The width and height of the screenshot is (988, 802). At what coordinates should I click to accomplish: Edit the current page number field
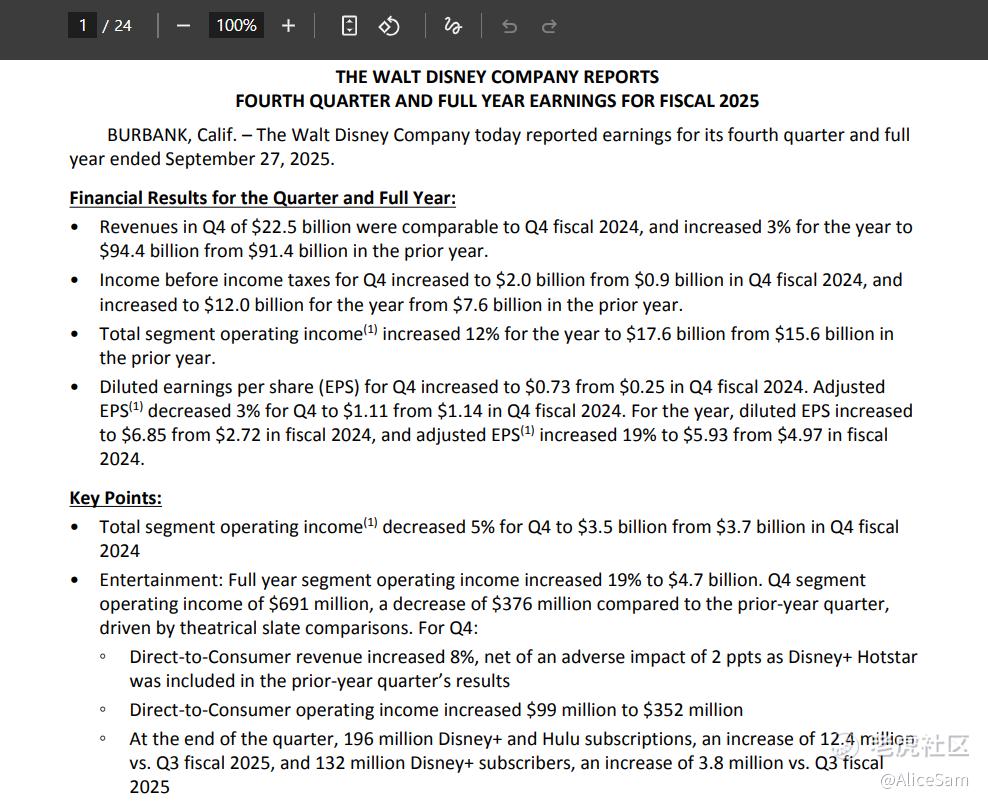tap(82, 26)
